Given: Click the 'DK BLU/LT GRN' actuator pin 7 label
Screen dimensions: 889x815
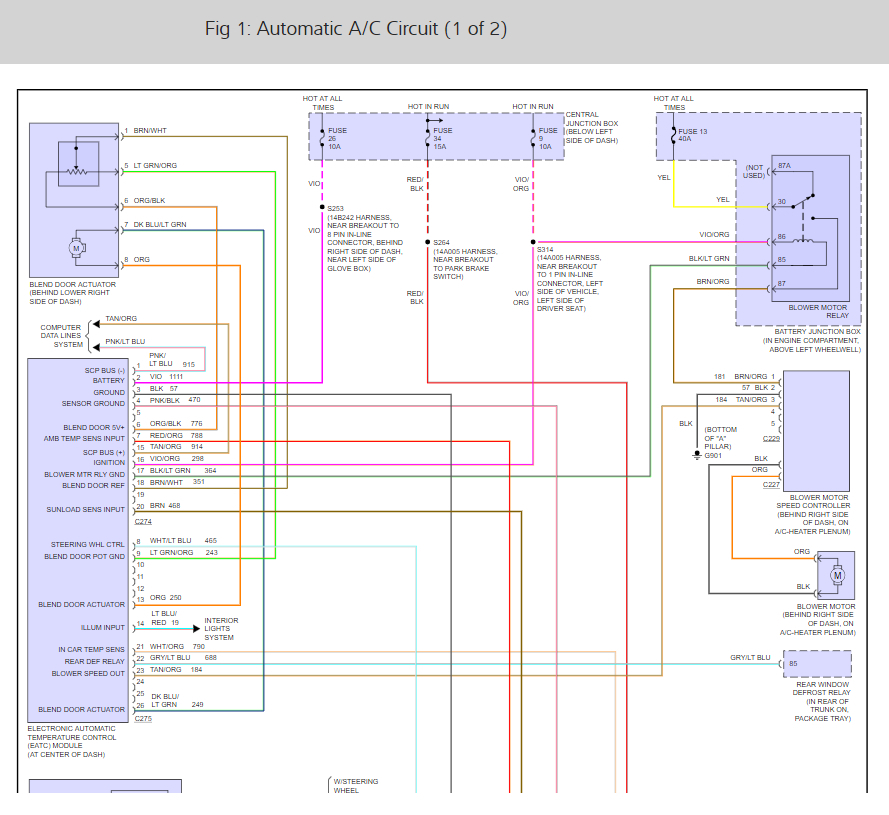Looking at the screenshot, I should [x=160, y=225].
